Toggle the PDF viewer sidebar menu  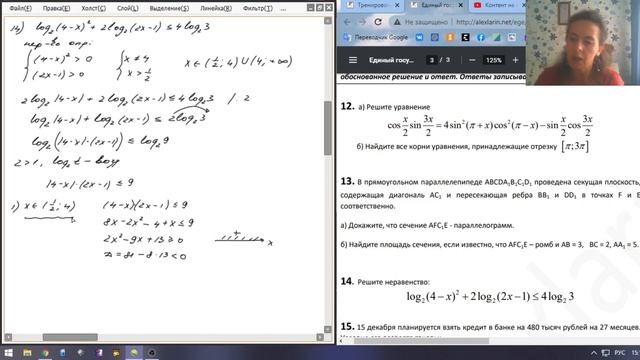(353, 60)
